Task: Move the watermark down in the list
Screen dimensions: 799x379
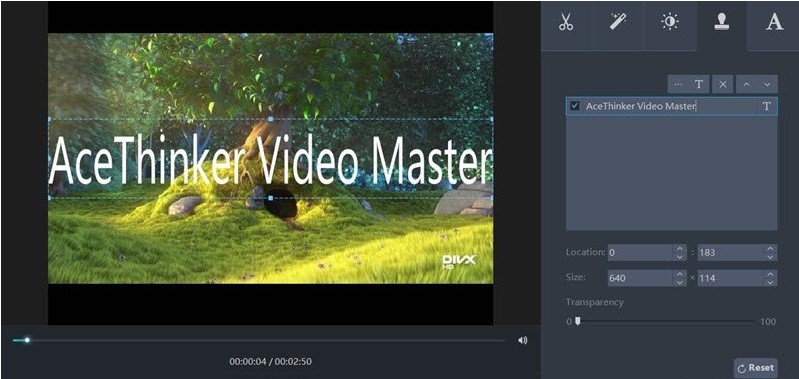Action: click(767, 84)
